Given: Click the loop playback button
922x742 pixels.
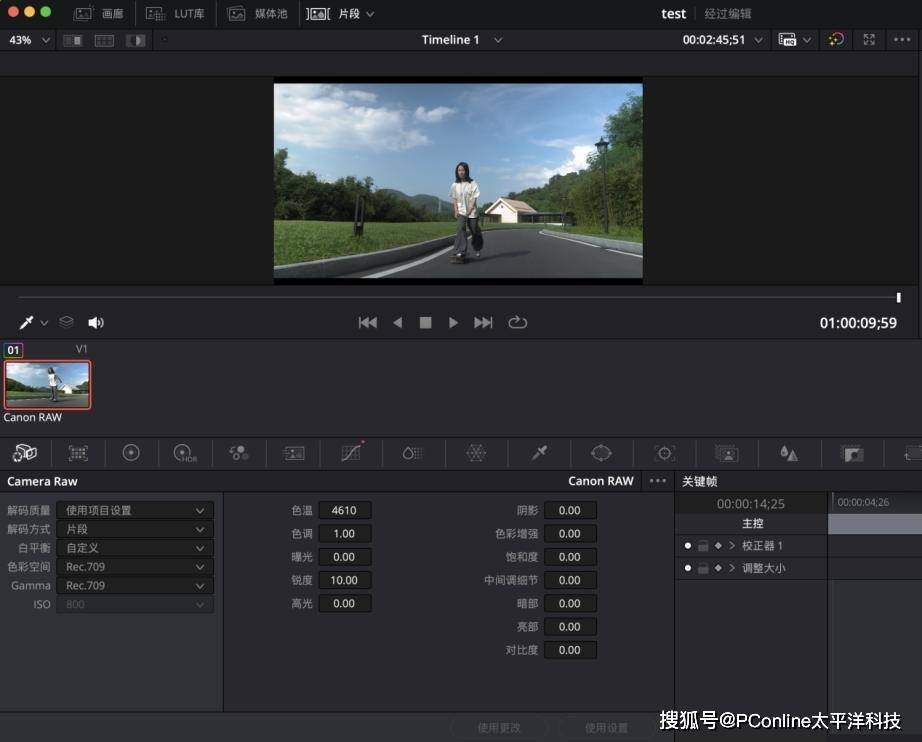Looking at the screenshot, I should (517, 322).
